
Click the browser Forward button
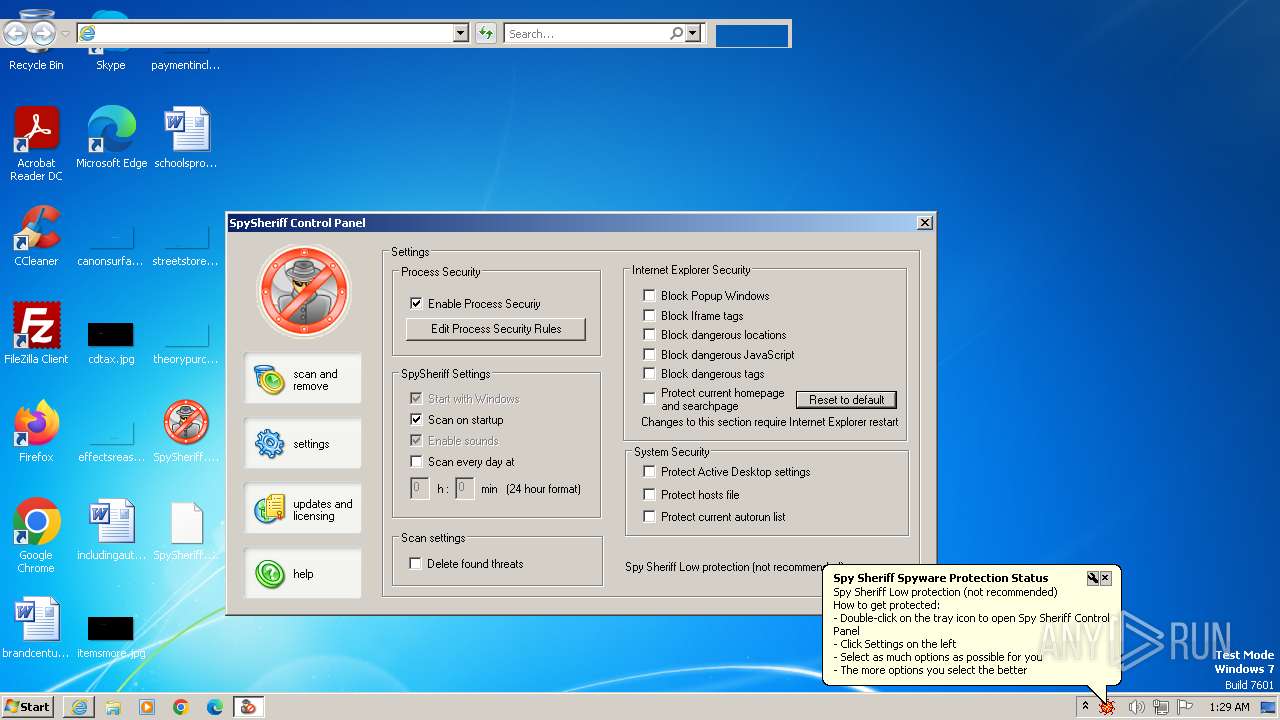(42, 34)
